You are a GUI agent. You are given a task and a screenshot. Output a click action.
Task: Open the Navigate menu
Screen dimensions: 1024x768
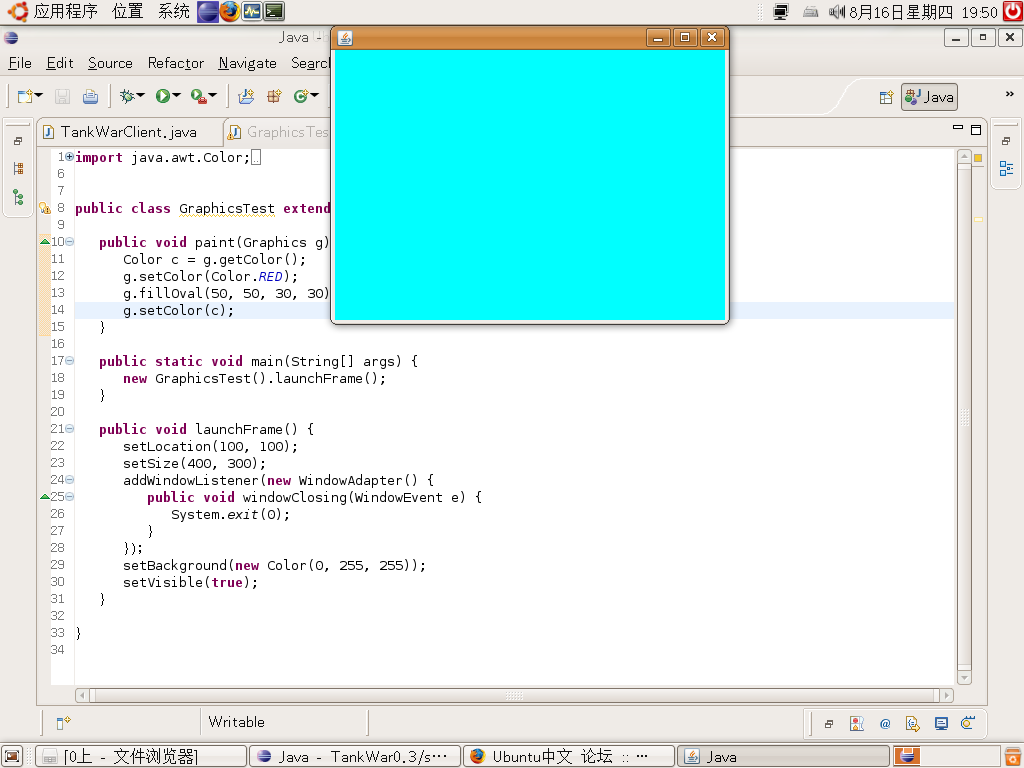[x=248, y=63]
